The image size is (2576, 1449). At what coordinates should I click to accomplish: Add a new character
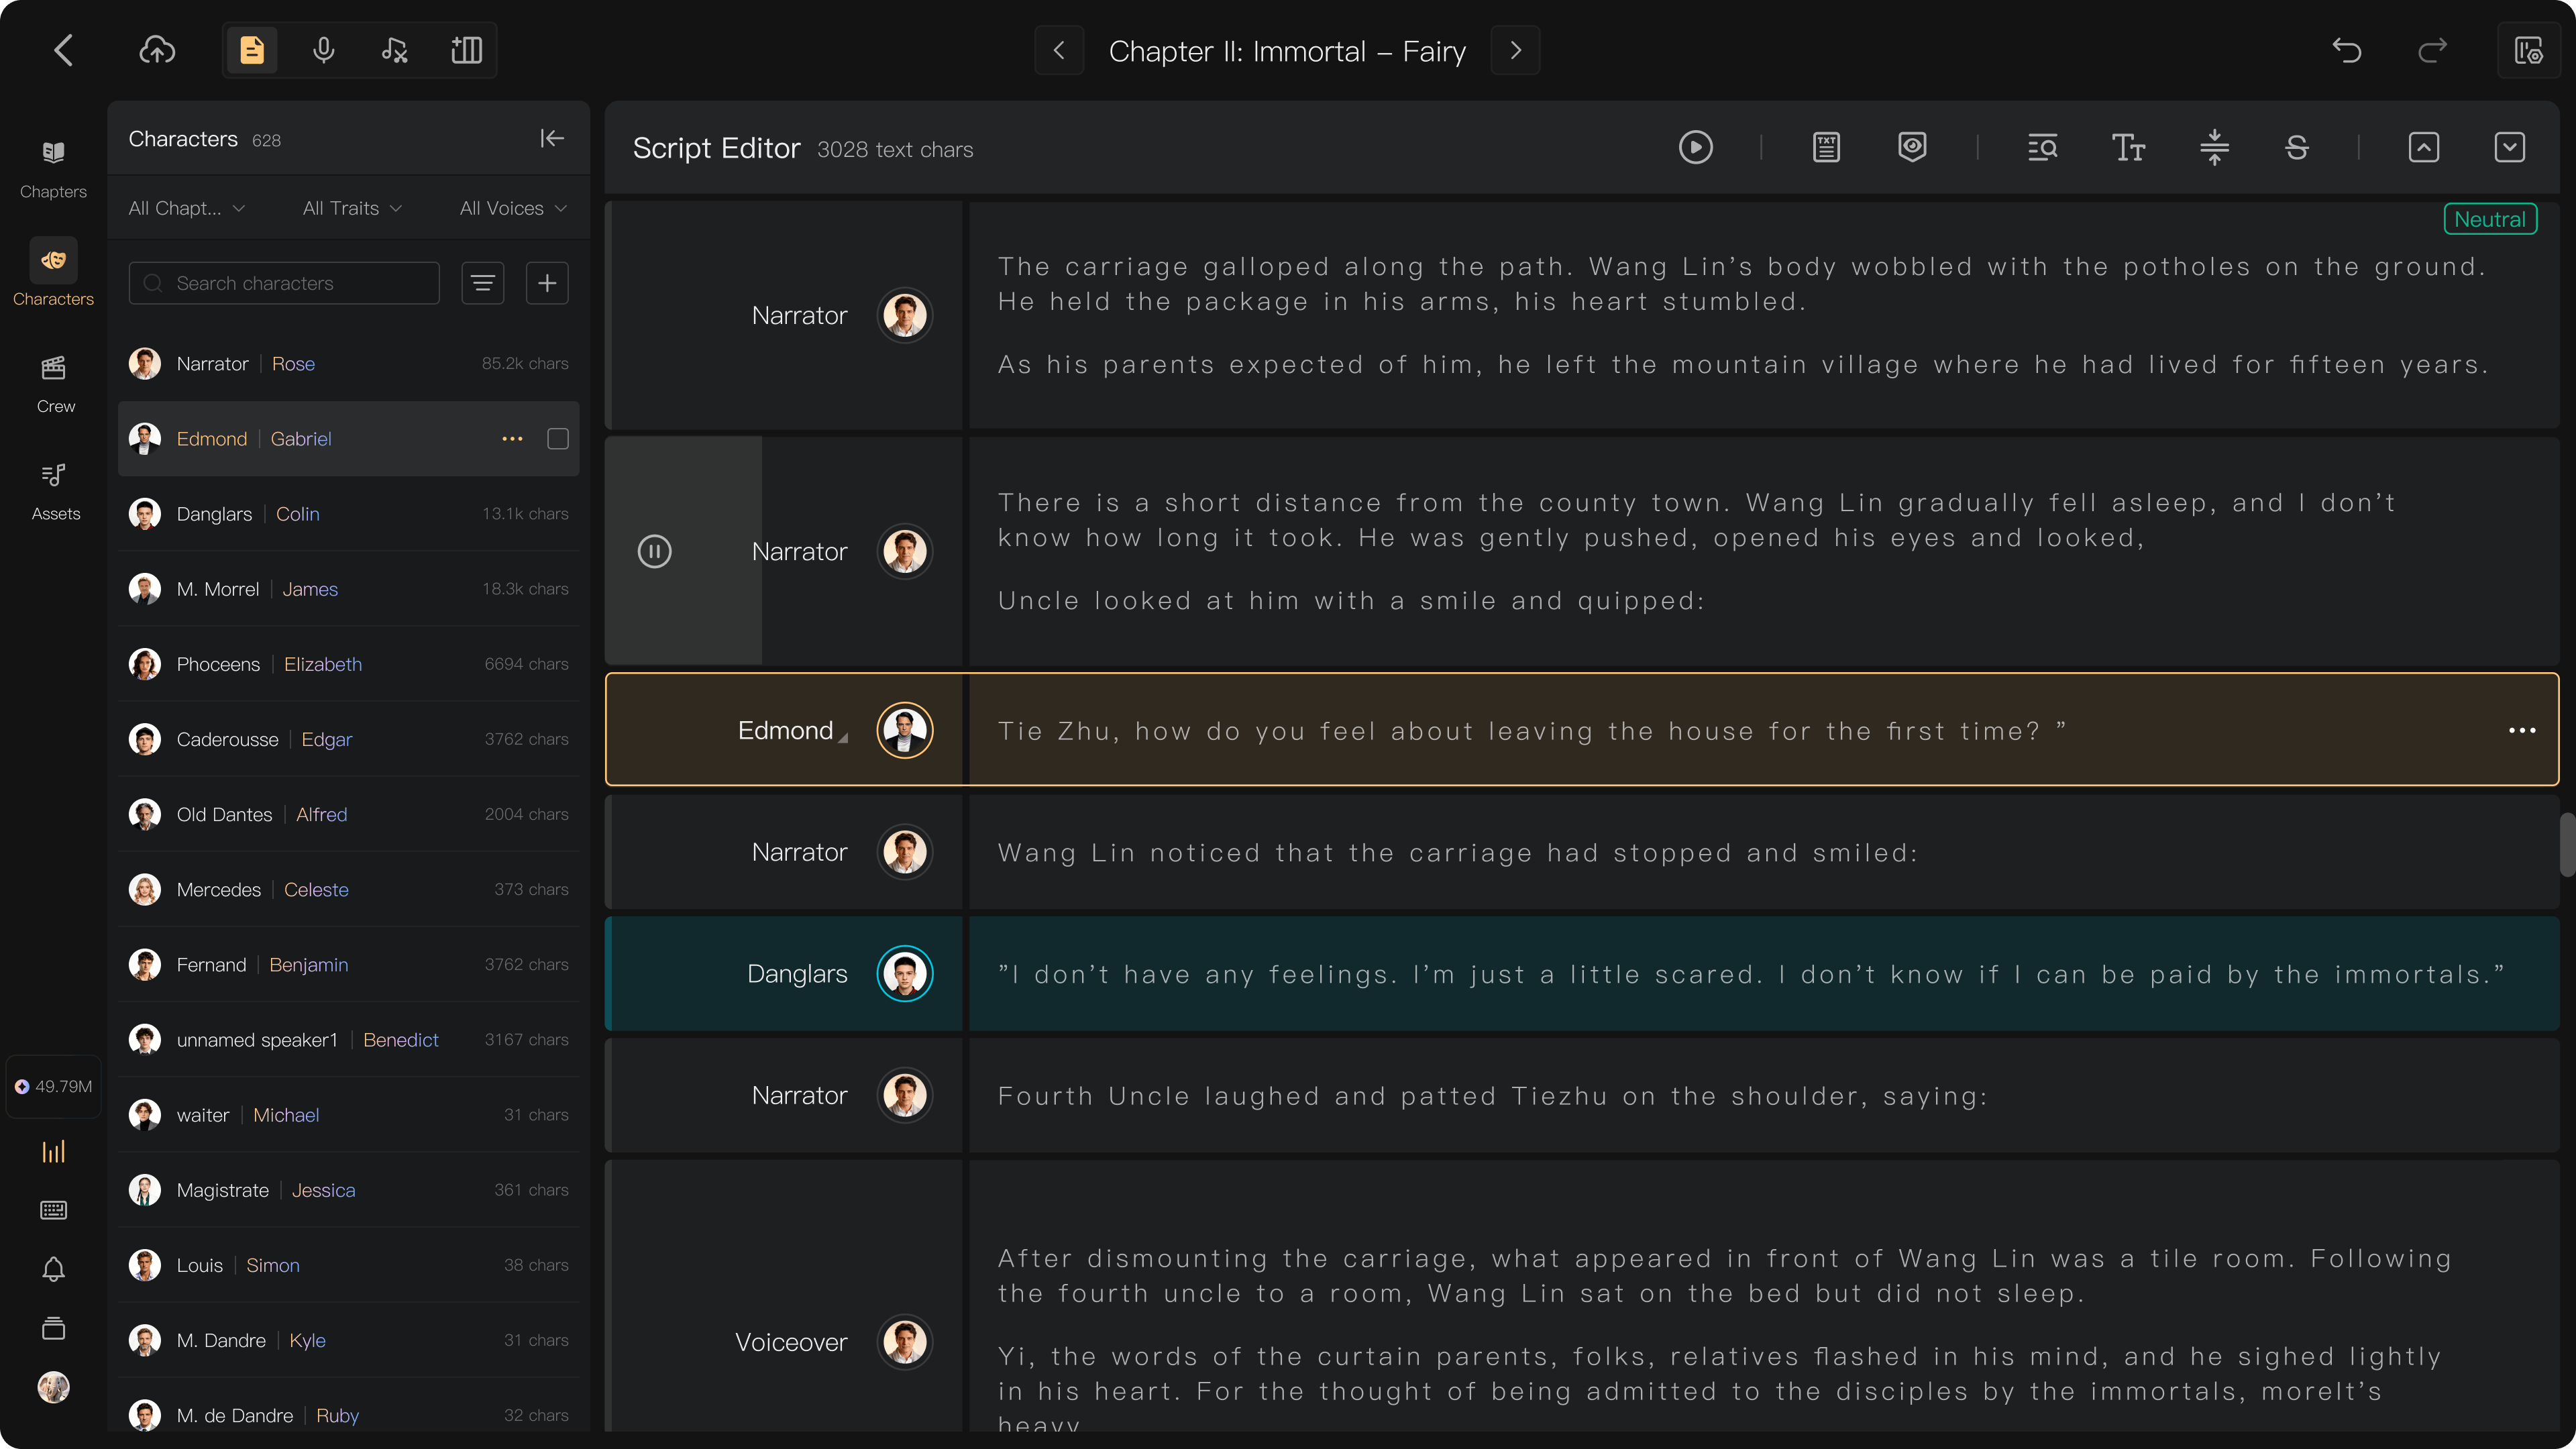pyautogui.click(x=547, y=283)
